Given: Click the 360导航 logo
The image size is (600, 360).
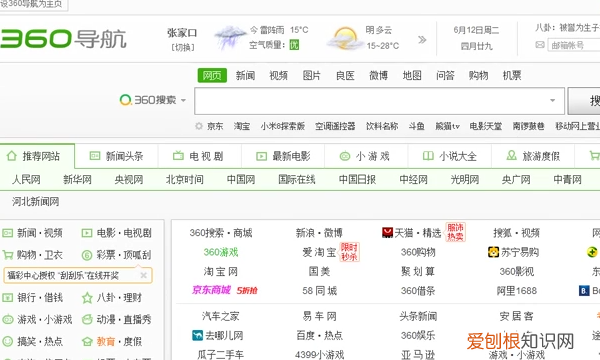Looking at the screenshot, I should pyautogui.click(x=63, y=38).
